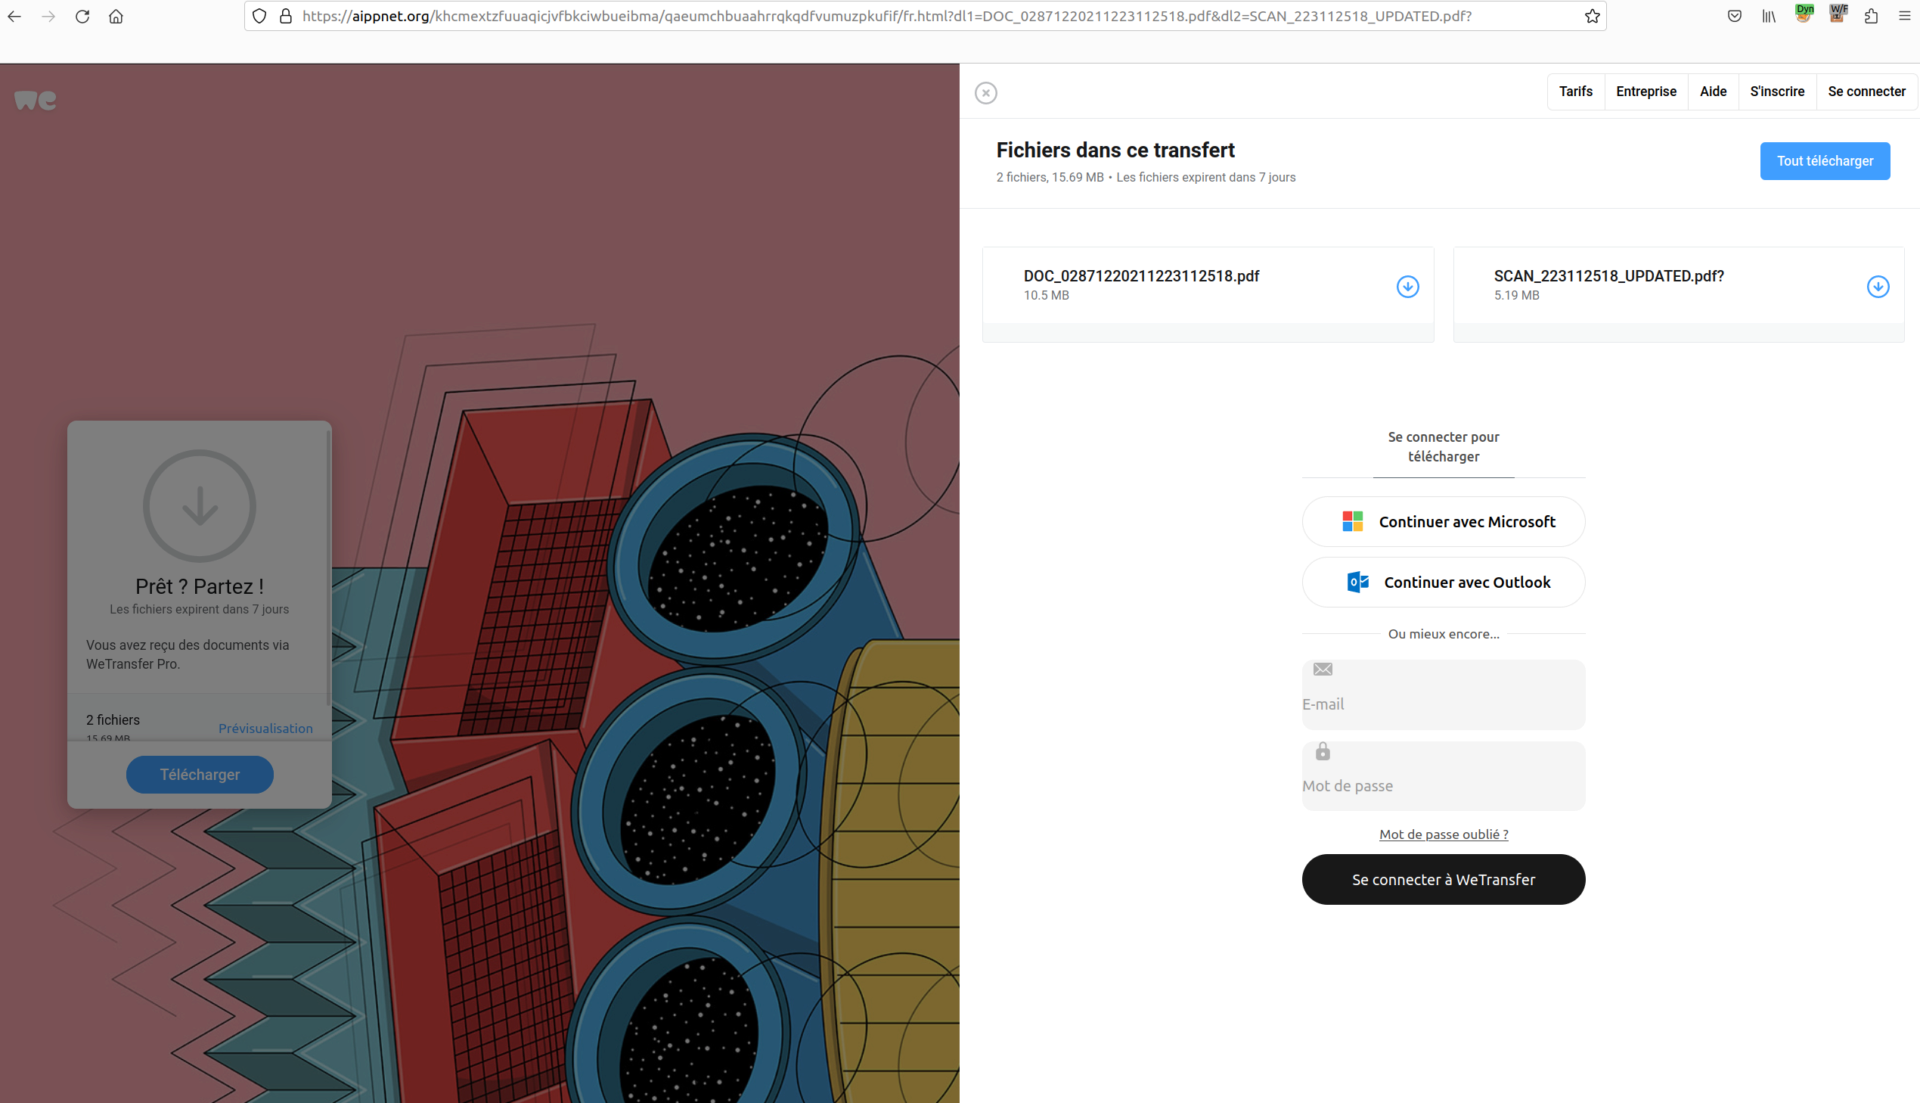The image size is (1920, 1103).
Task: Click the padlock site security icon
Action: (285, 16)
